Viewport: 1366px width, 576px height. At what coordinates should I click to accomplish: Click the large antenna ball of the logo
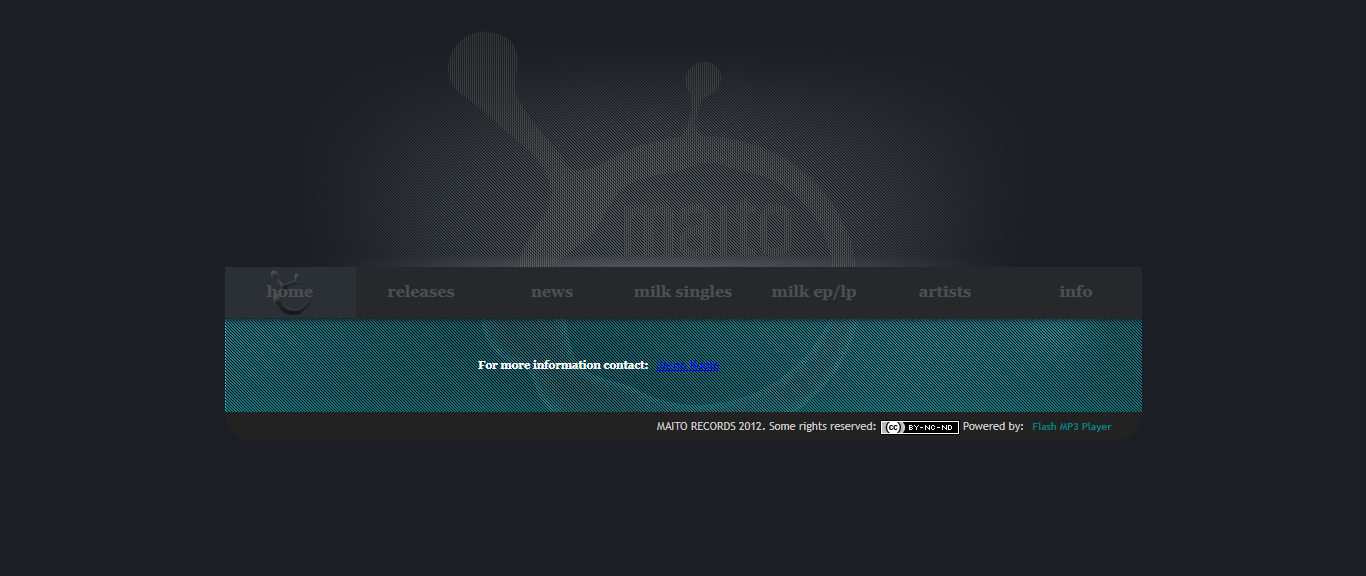click(482, 62)
